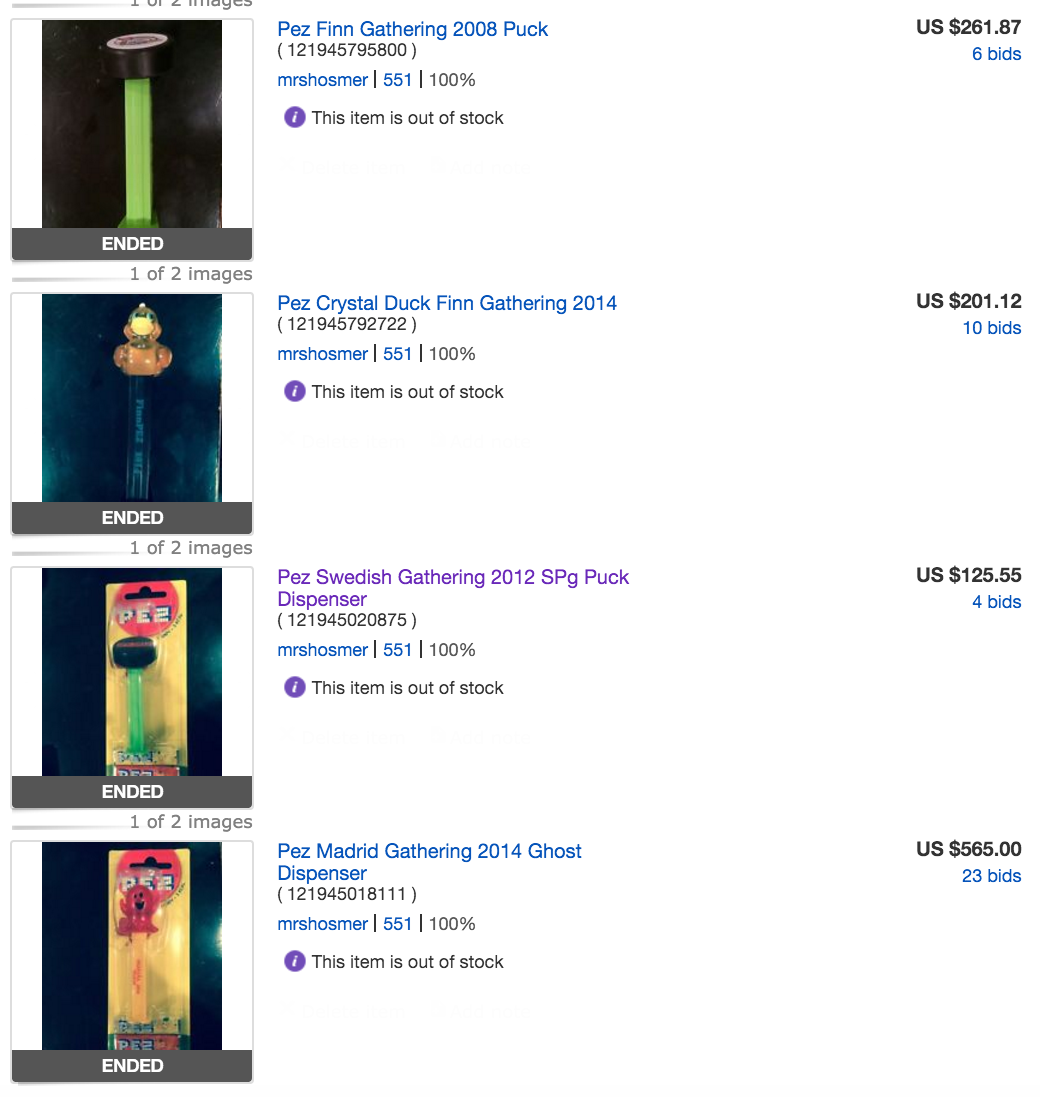The width and height of the screenshot is (1040, 1097).
Task: Open the Pez Finn Gathering 2008 Puck listing
Action: (x=413, y=29)
